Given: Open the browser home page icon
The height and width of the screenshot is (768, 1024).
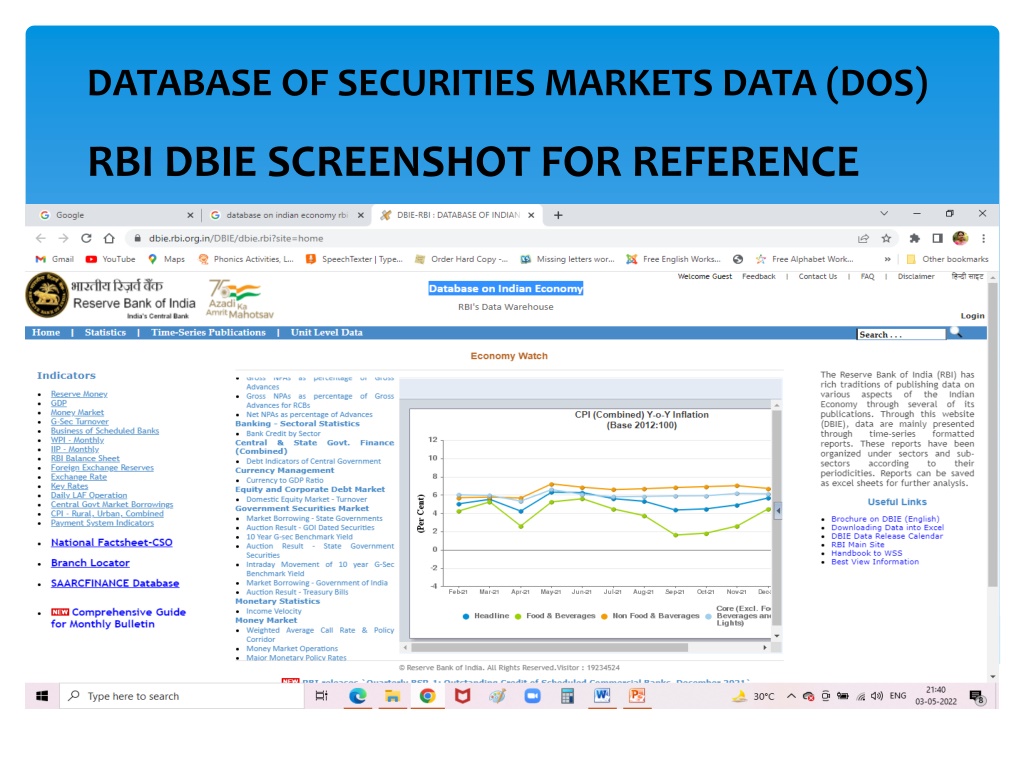Looking at the screenshot, I should [x=109, y=238].
